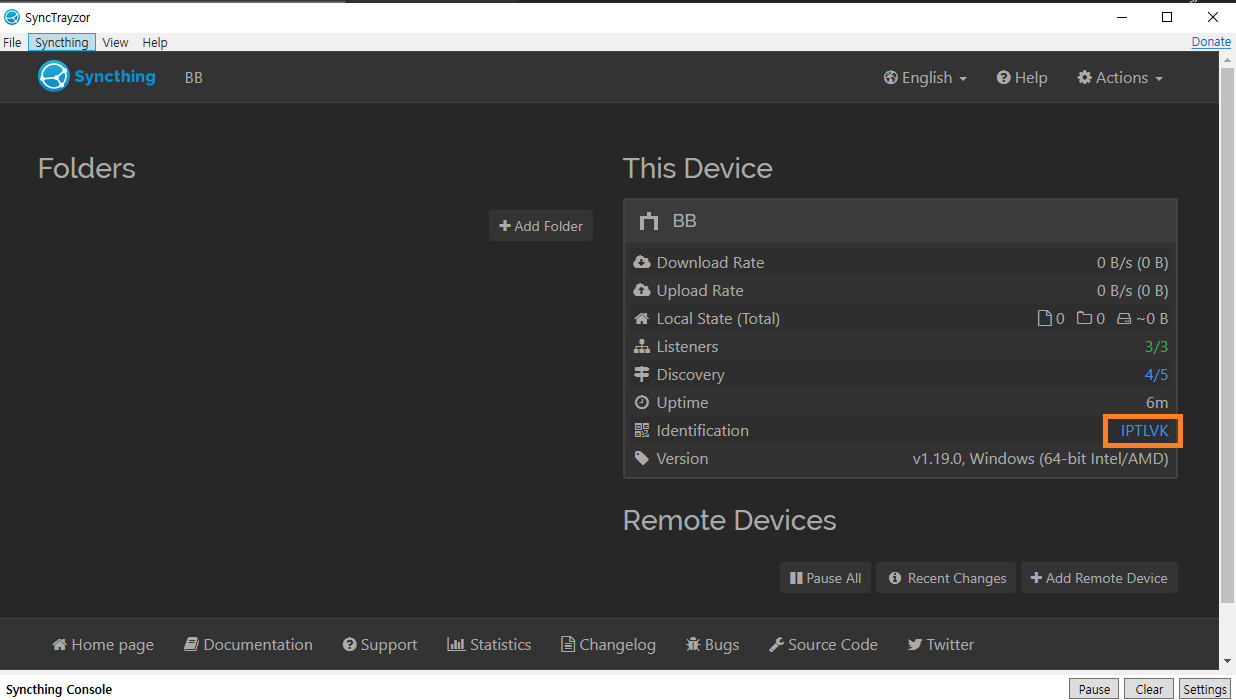
Task: Open the Bugs footer link
Action: pos(713,644)
